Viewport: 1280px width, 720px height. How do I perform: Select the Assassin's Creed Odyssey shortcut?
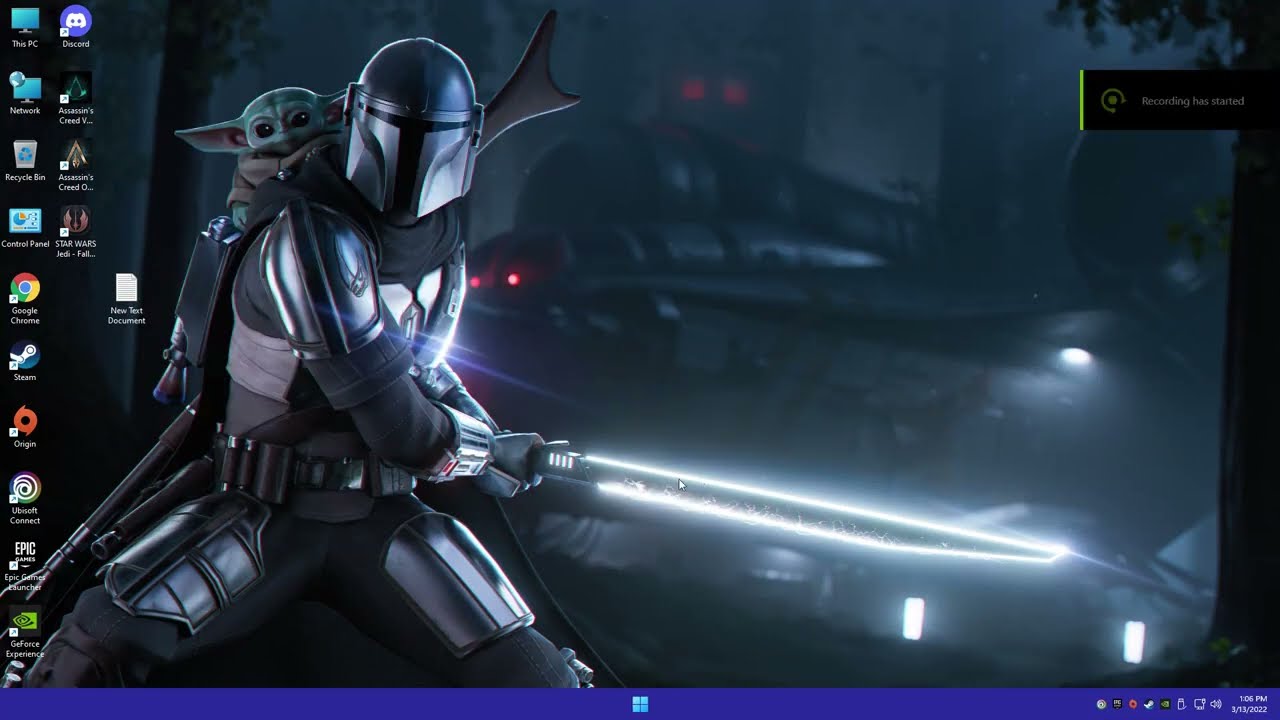coord(76,166)
